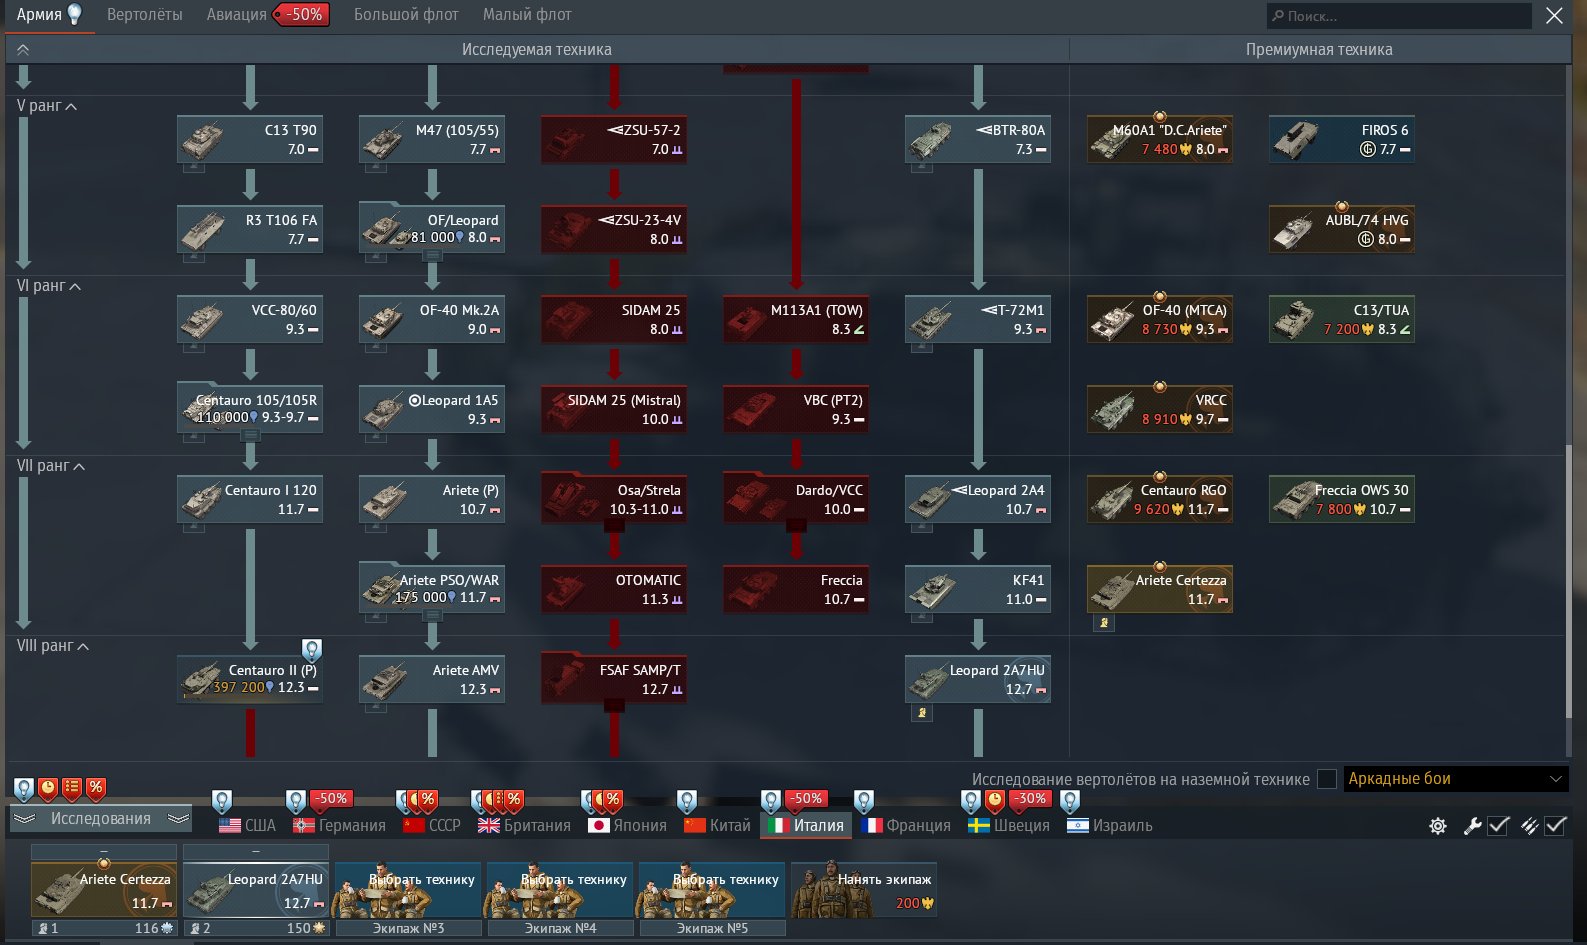
Task: Select the KF41 vehicle in the tree
Action: coord(978,590)
